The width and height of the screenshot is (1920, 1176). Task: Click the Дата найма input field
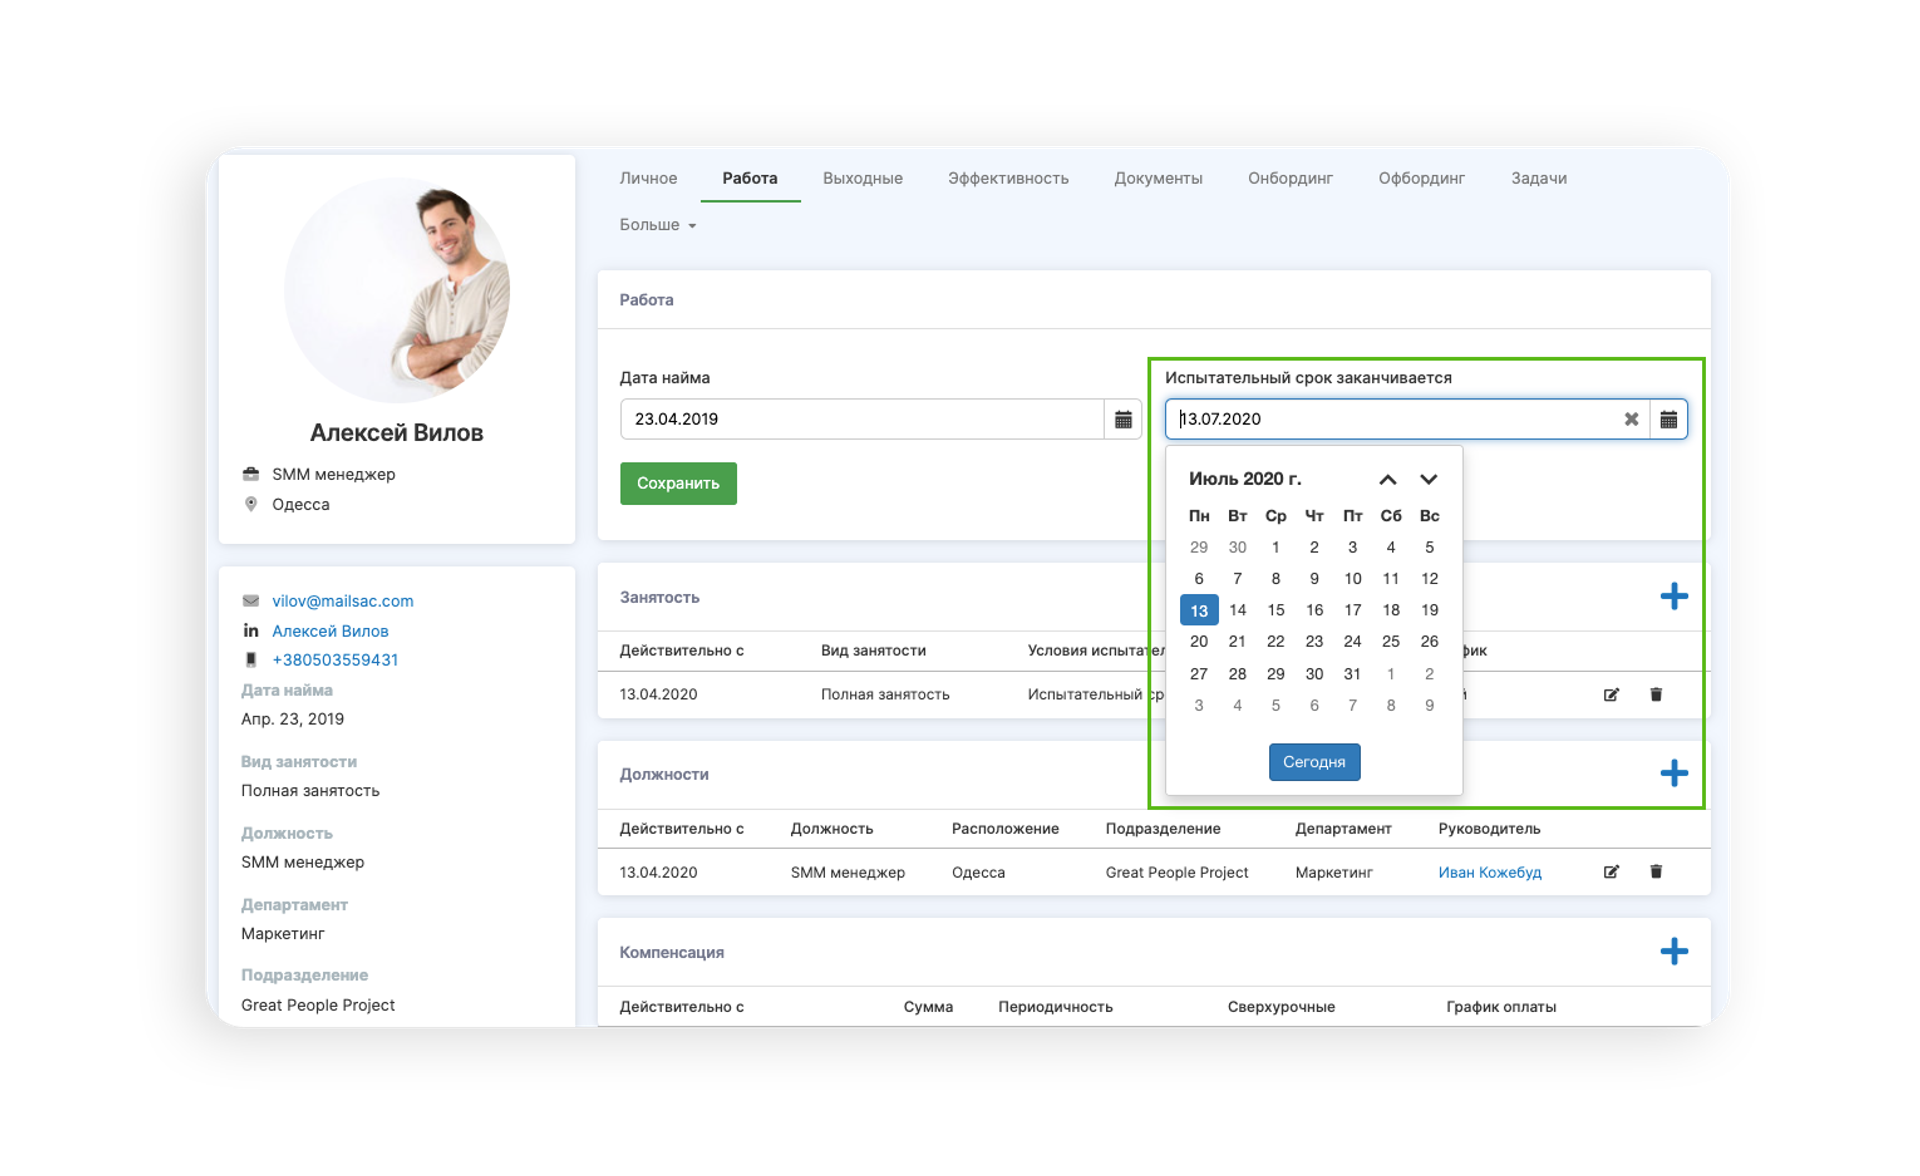click(x=861, y=419)
